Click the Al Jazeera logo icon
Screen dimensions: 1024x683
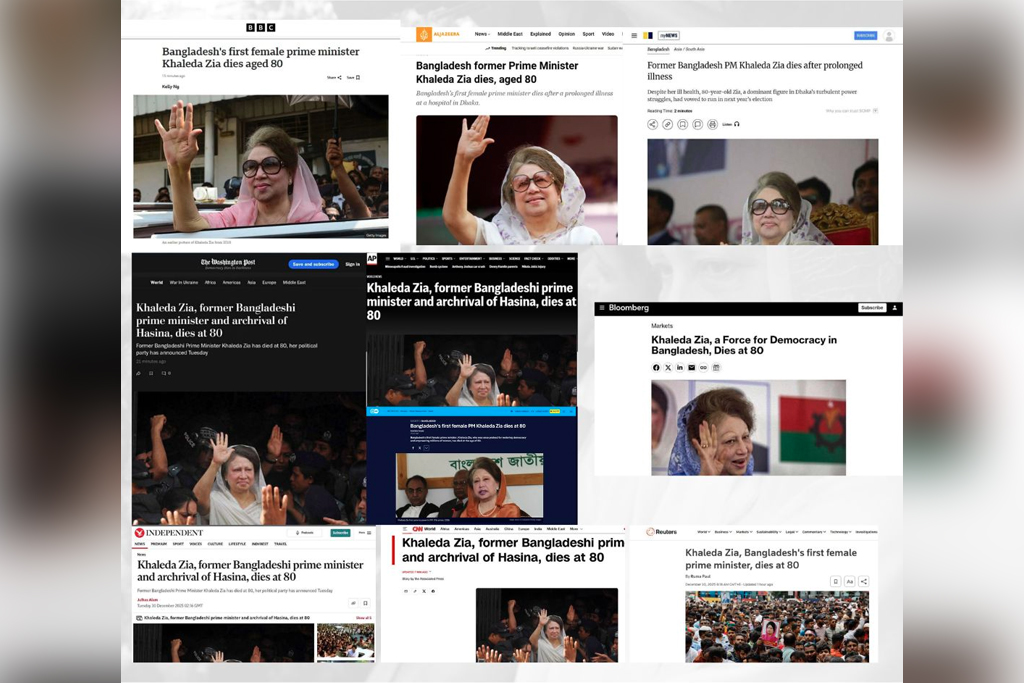pyautogui.click(x=424, y=35)
